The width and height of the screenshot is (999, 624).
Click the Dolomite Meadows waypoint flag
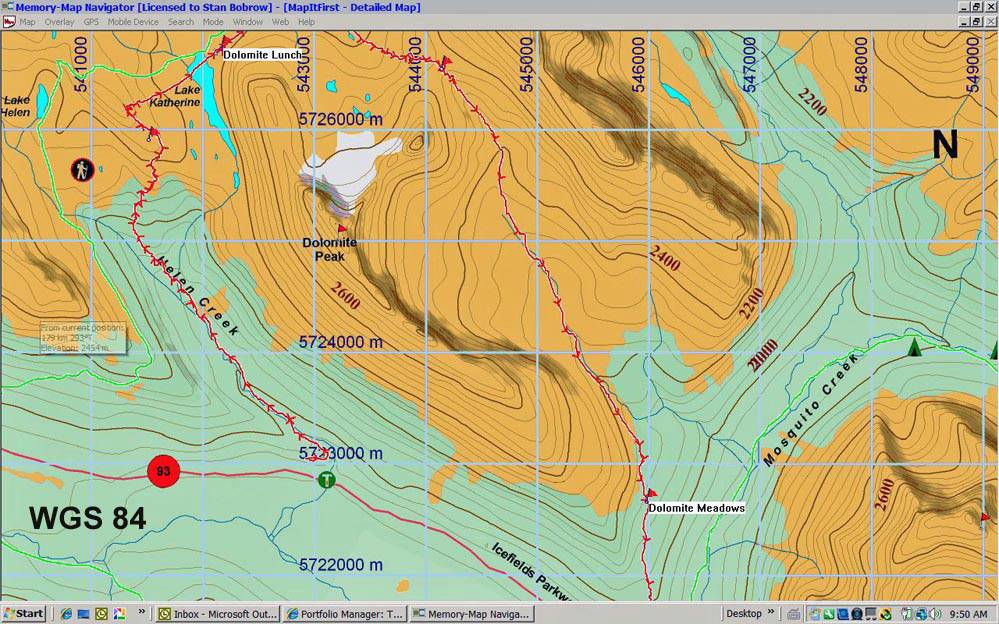point(651,493)
